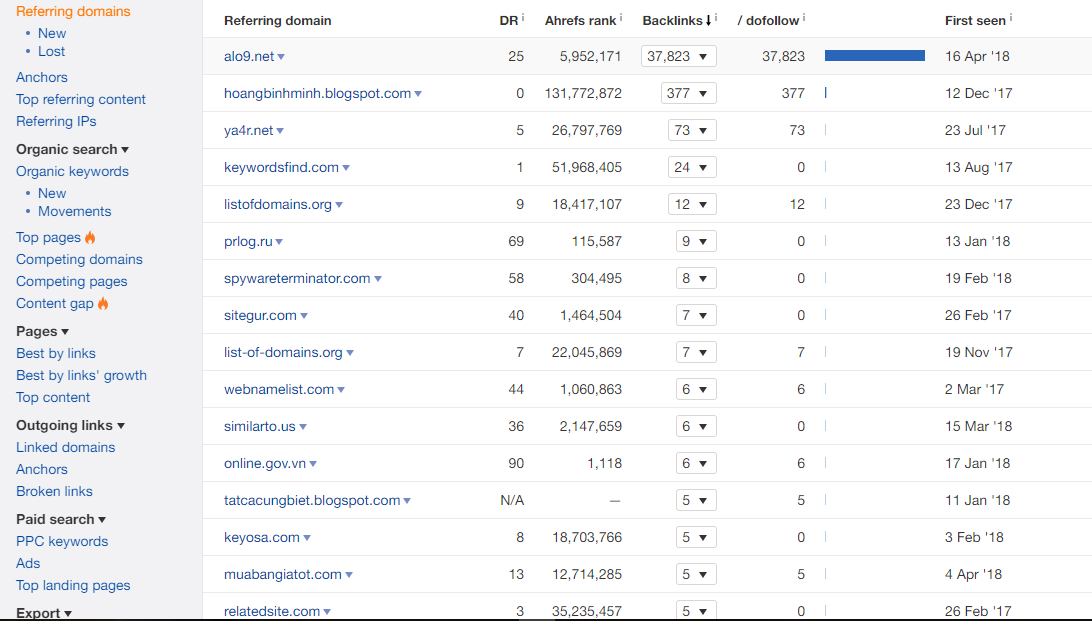
Task: Collapse the Paid search section
Action: click(61, 519)
